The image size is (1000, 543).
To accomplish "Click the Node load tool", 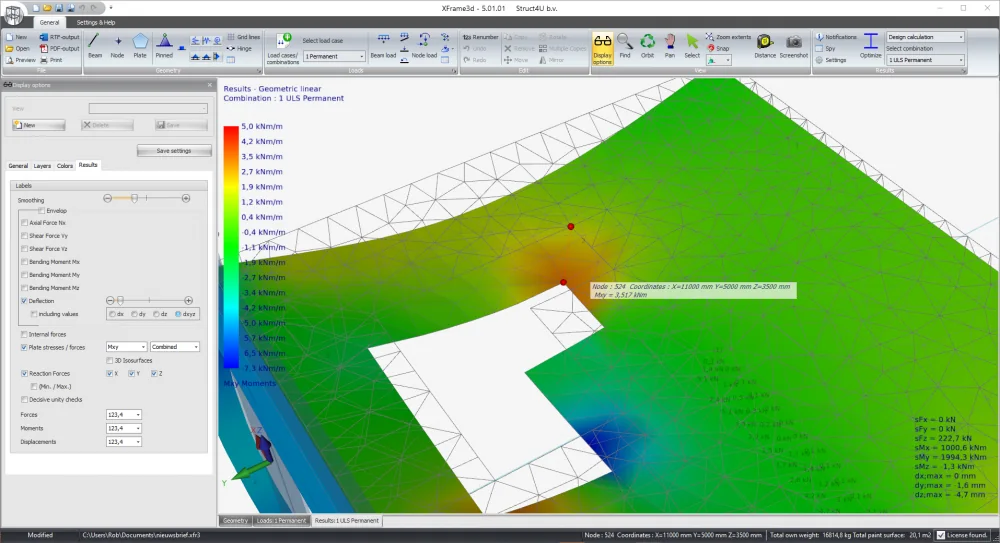I will pyautogui.click(x=424, y=46).
